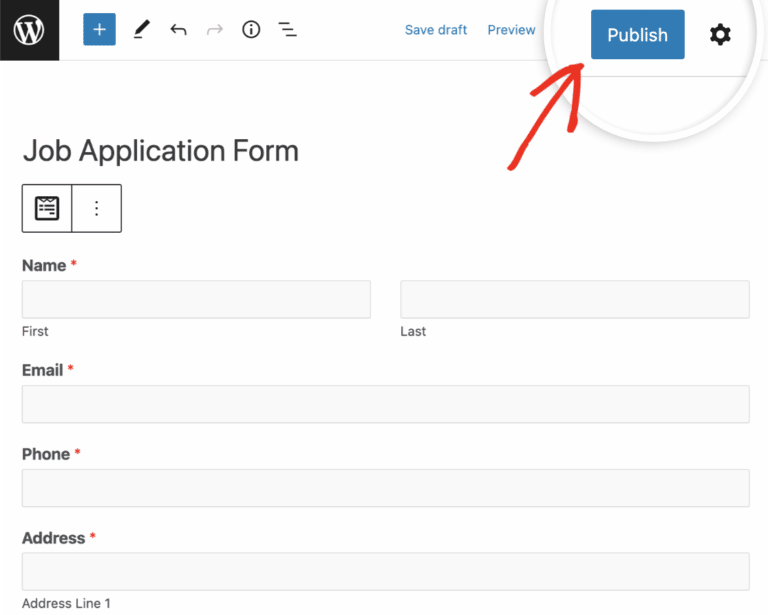
Task: Open the Preview option
Action: [511, 30]
